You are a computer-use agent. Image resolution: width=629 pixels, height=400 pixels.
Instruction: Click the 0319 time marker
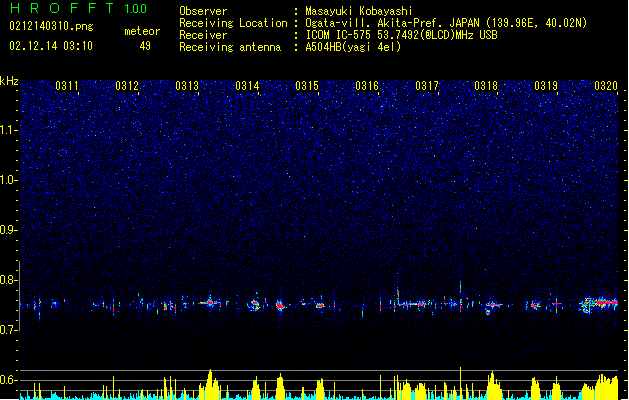point(546,86)
